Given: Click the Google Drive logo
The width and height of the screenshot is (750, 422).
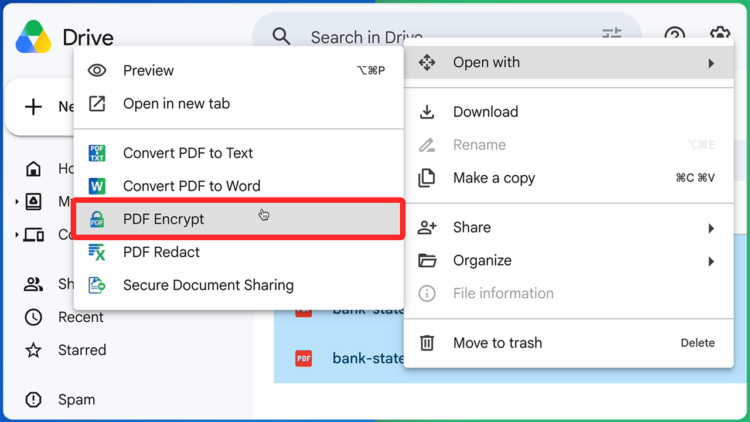Looking at the screenshot, I should (33, 36).
